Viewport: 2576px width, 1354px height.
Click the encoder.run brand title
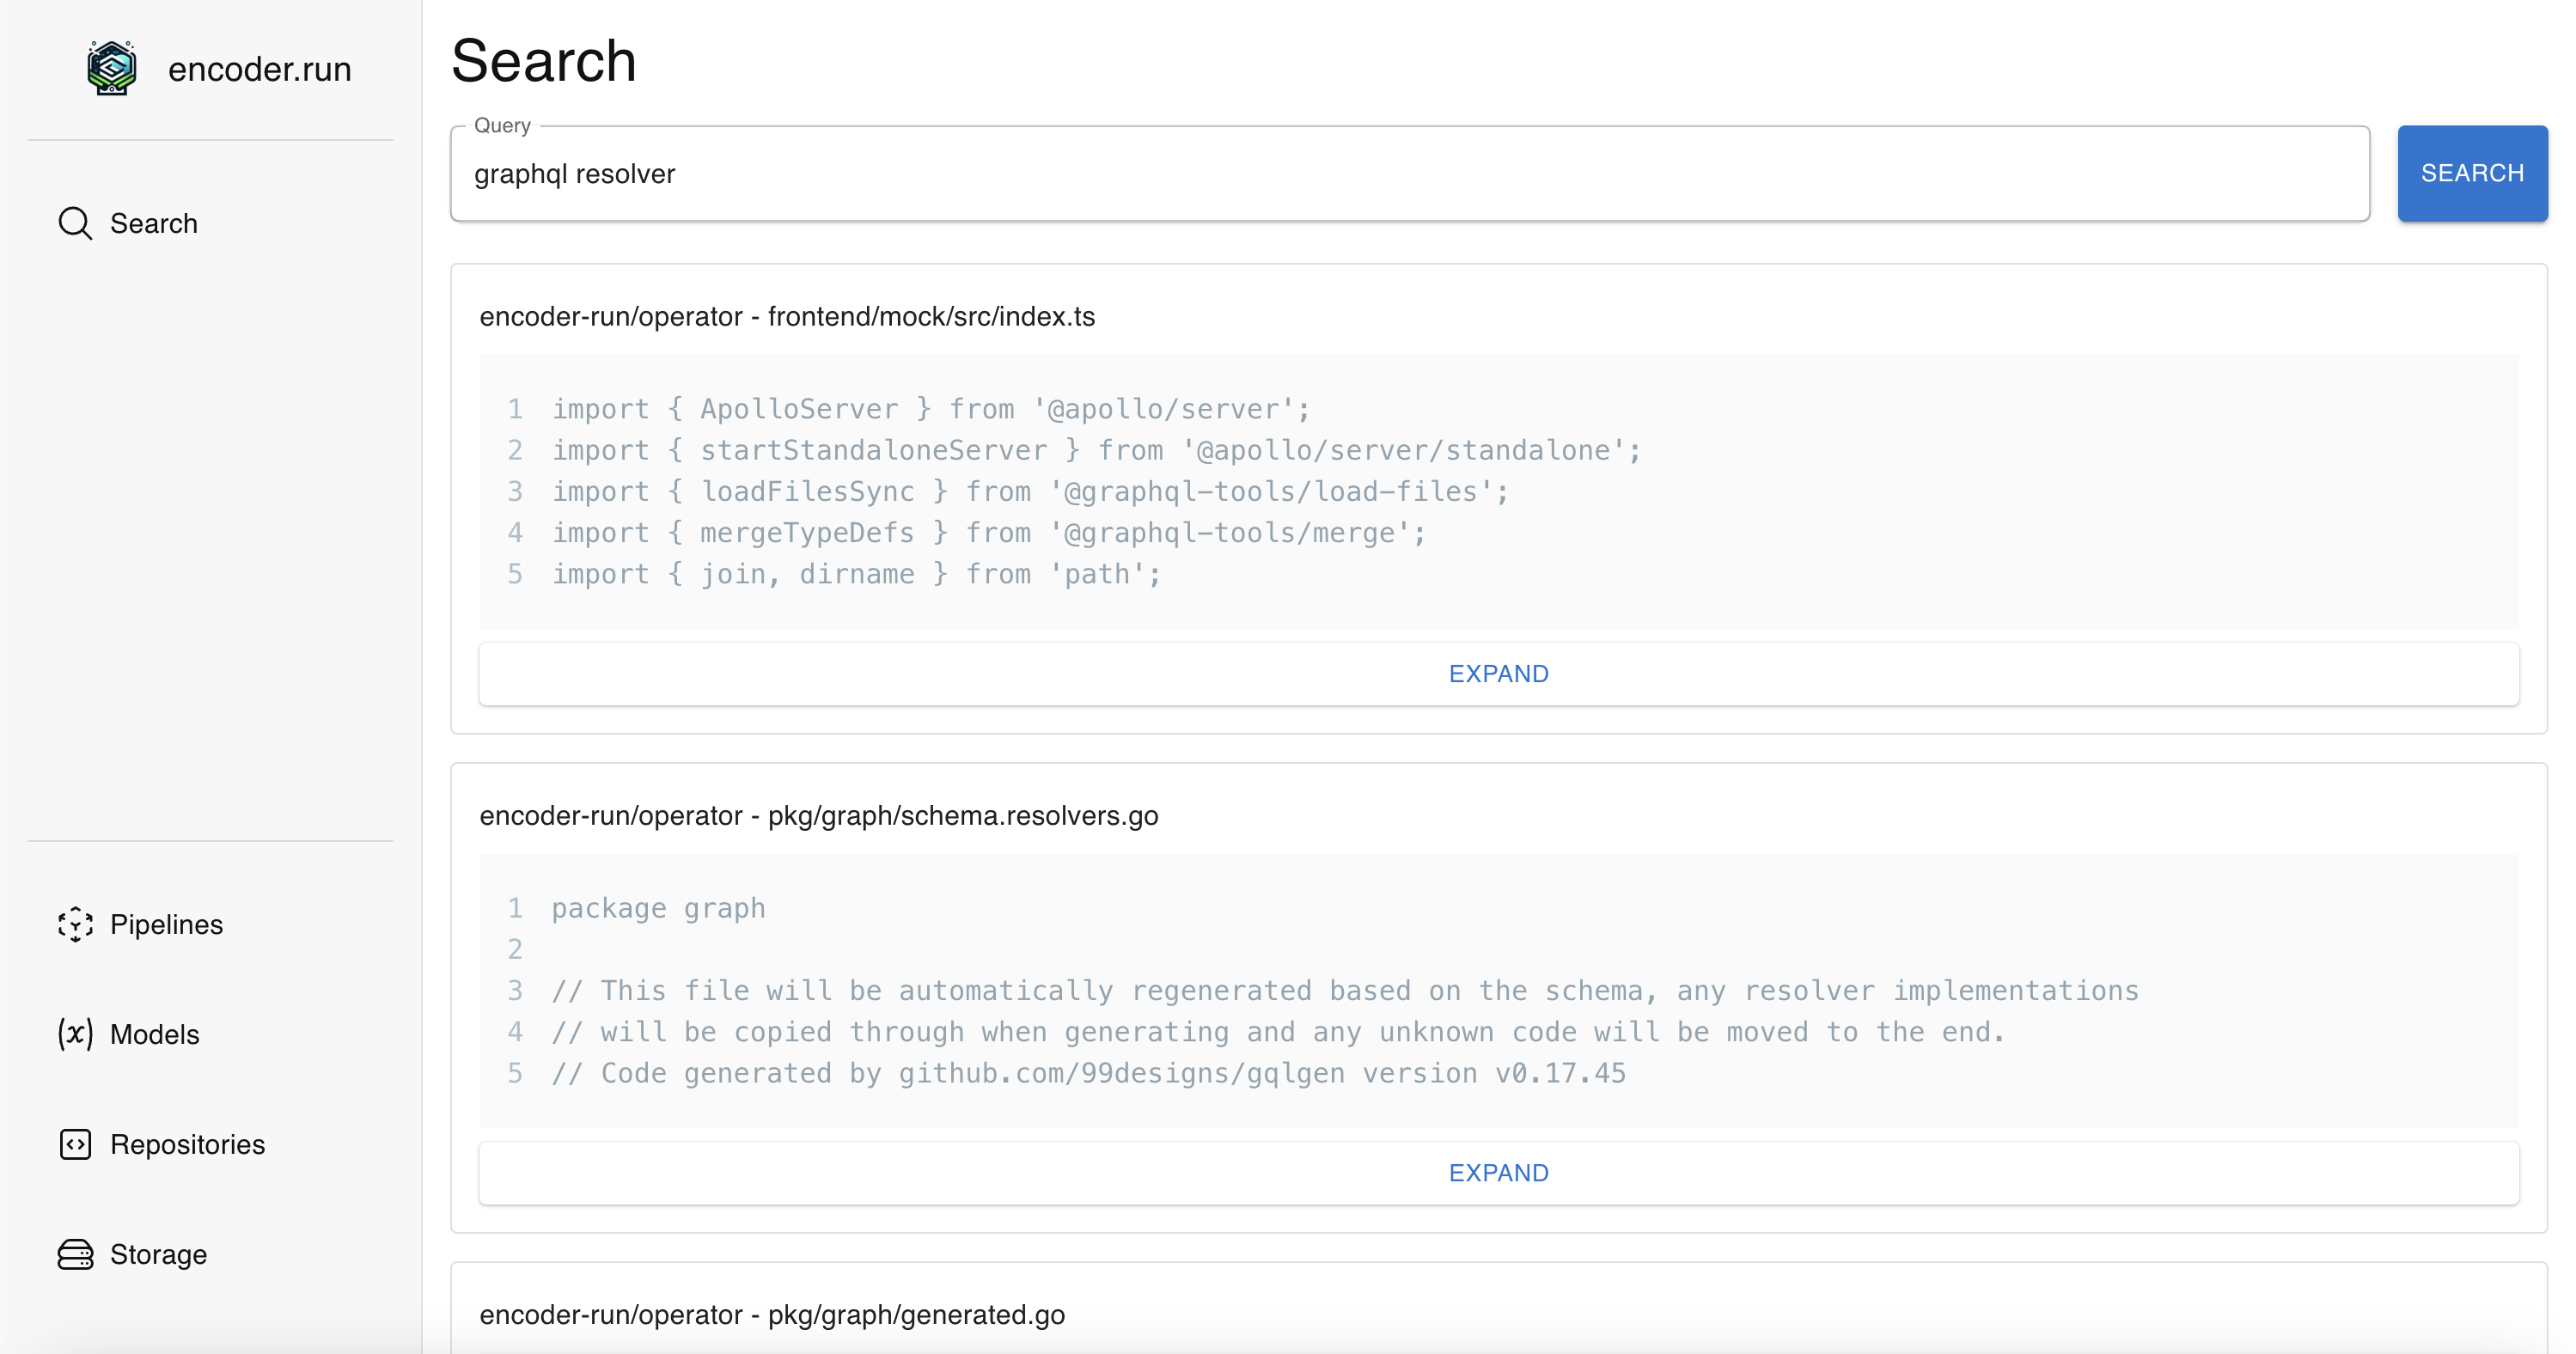click(259, 69)
